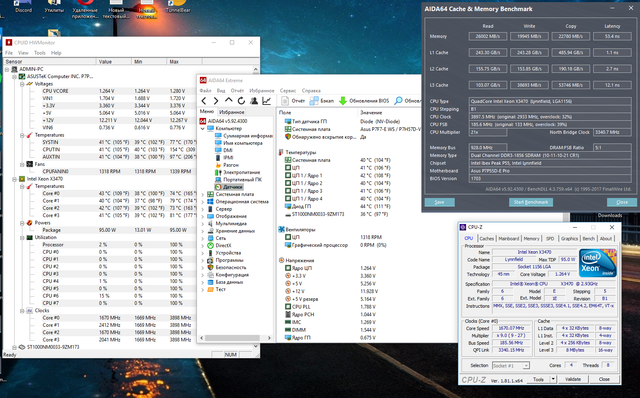Expand Хранение данных tree node
This screenshot has height=398, width=640.
(202, 231)
